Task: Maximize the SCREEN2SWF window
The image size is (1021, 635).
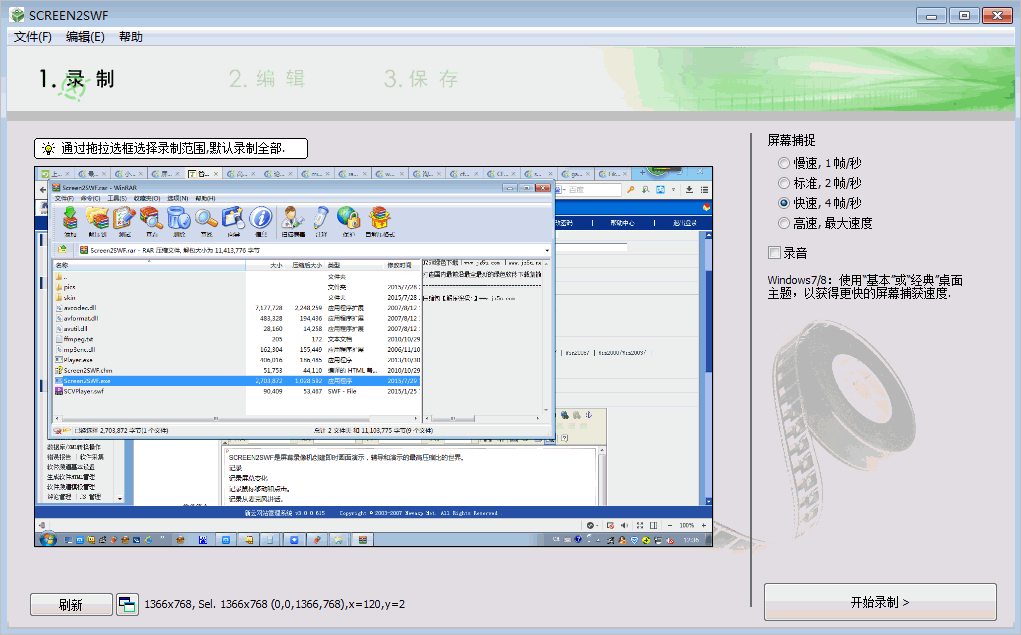Action: coord(964,16)
